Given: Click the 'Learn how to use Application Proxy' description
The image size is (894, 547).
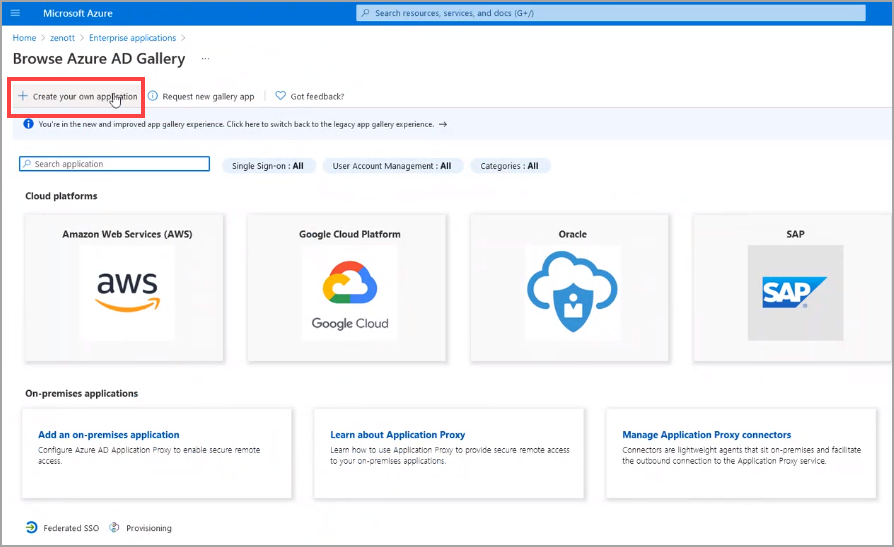Looking at the screenshot, I should pyautogui.click(x=450, y=455).
